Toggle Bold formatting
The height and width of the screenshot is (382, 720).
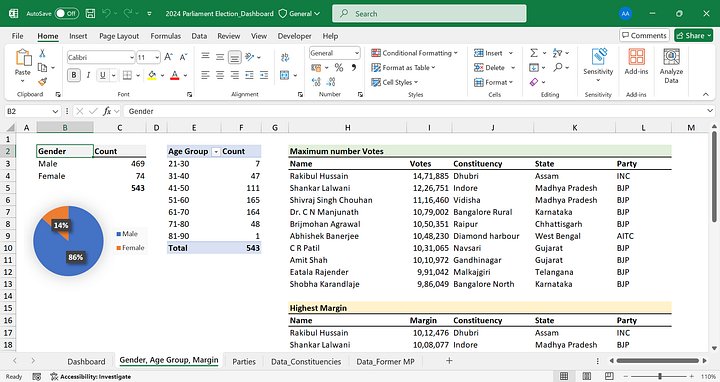tap(74, 75)
